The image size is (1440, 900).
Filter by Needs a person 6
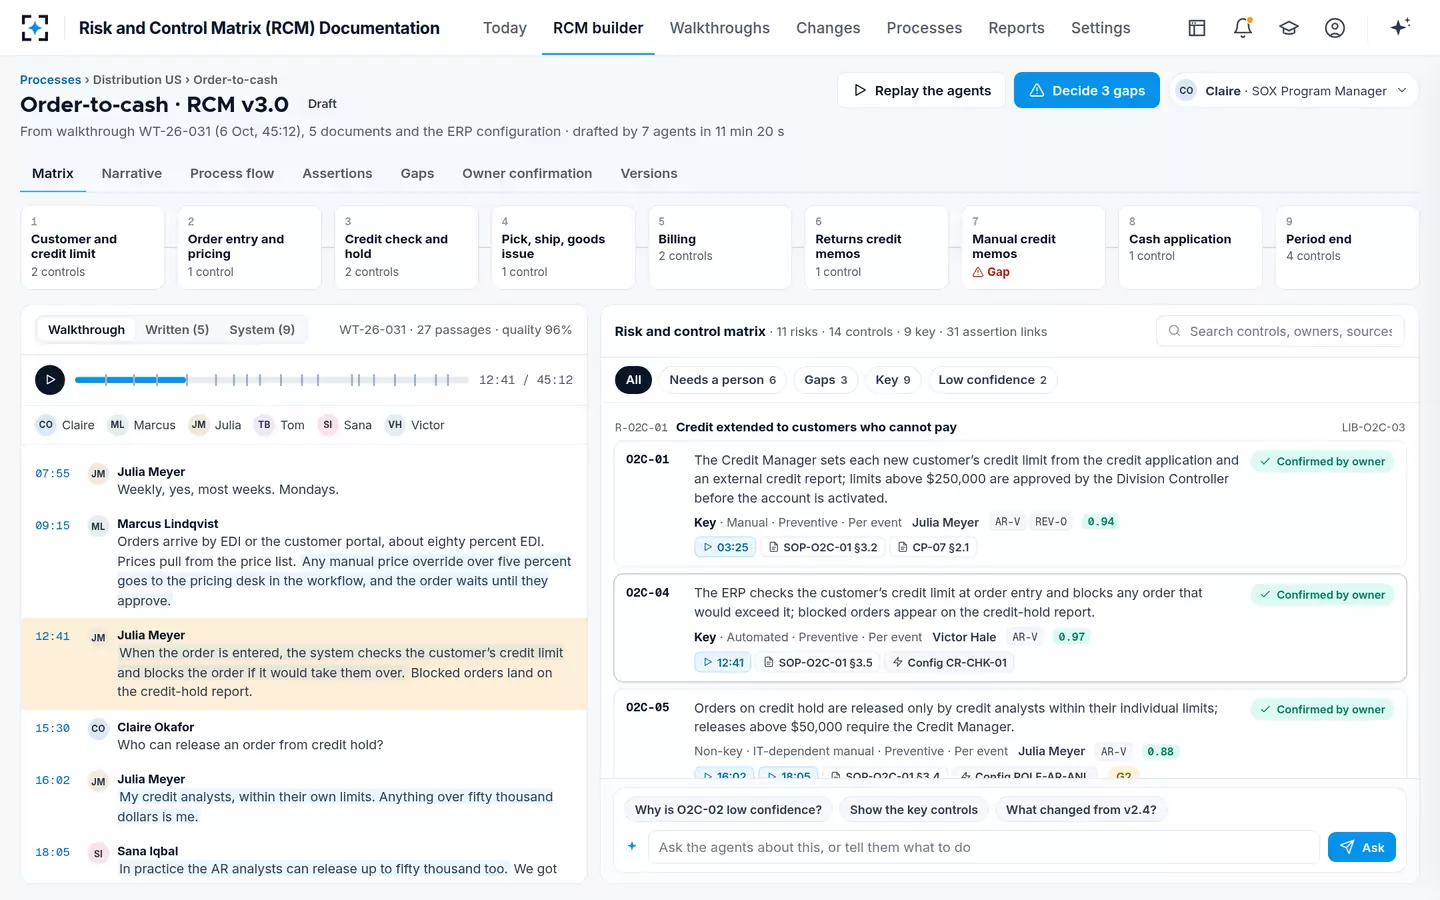click(723, 380)
